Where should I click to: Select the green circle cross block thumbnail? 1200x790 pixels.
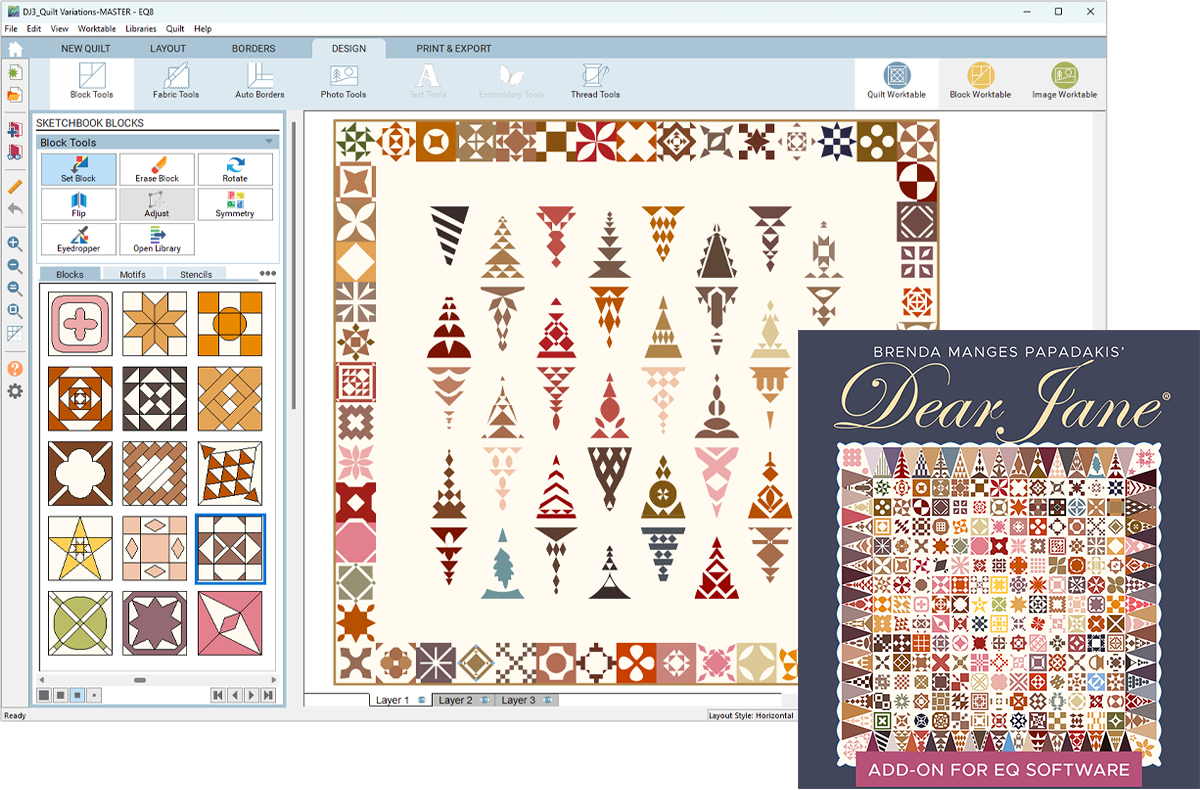pos(81,623)
